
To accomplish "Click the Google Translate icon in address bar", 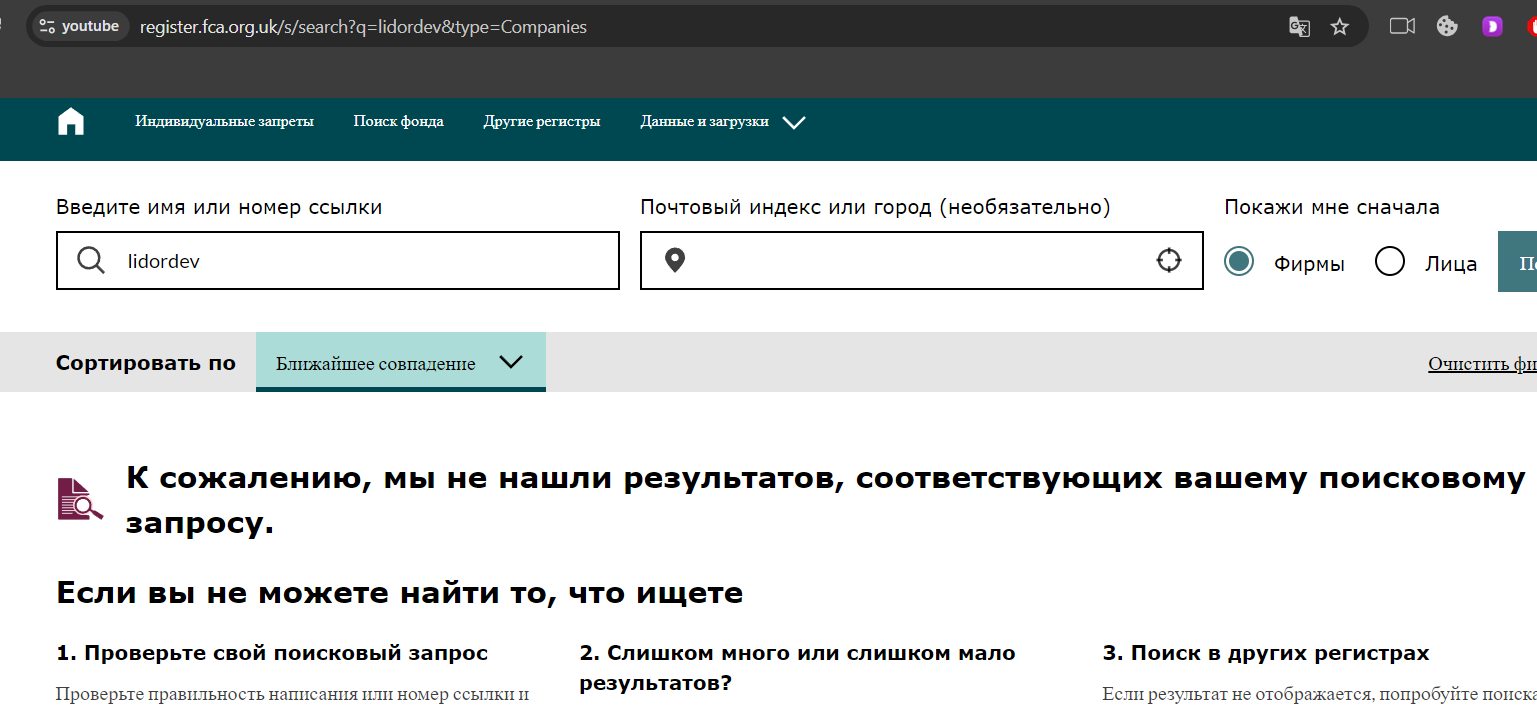I will pyautogui.click(x=1299, y=27).
